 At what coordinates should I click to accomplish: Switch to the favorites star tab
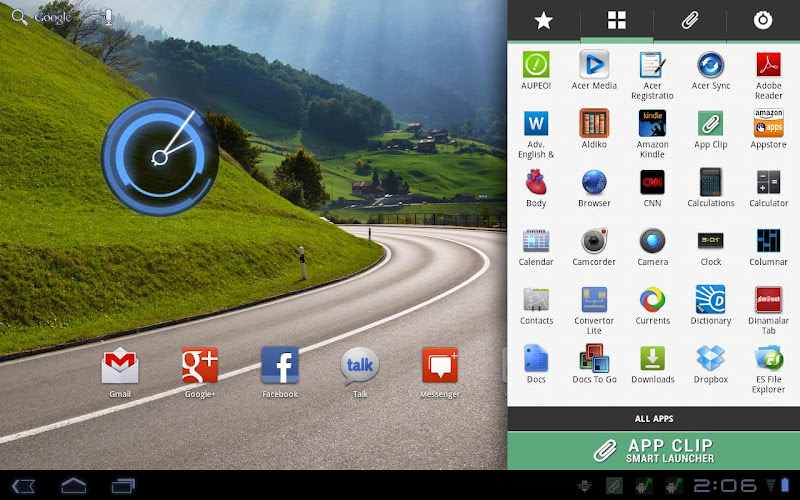pos(543,20)
